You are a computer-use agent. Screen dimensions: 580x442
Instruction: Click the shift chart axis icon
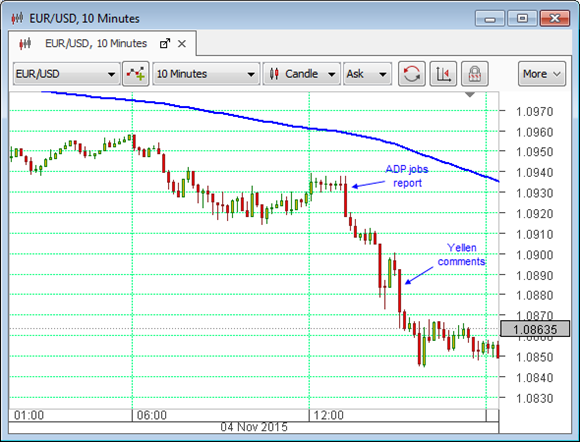[x=443, y=74]
